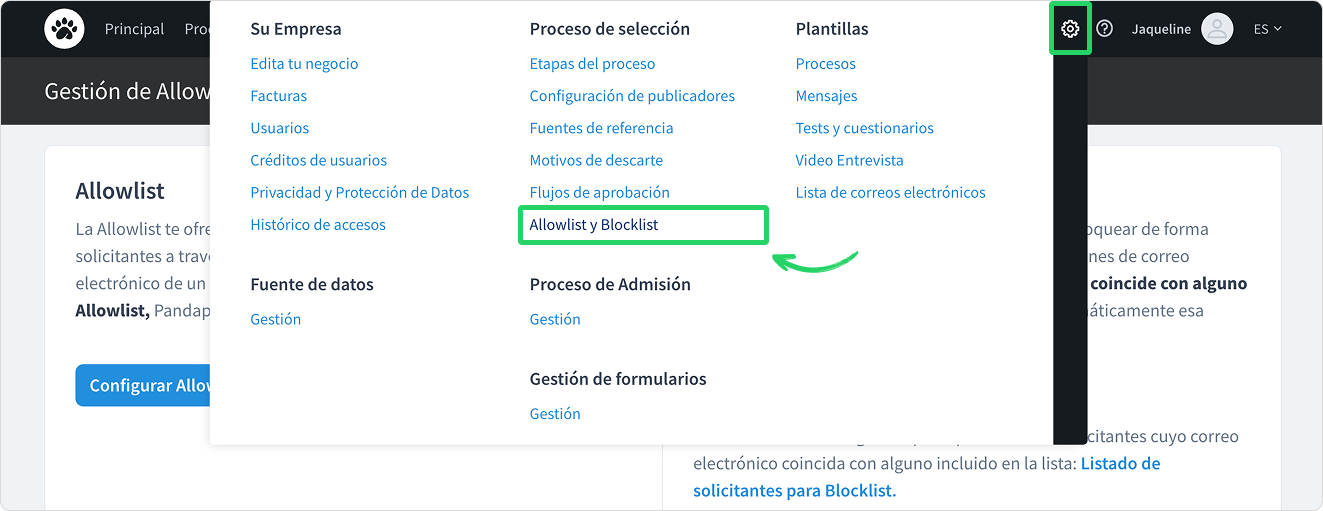Open Edita tu negocio link
Image resolution: width=1323 pixels, height=511 pixels.
(304, 64)
